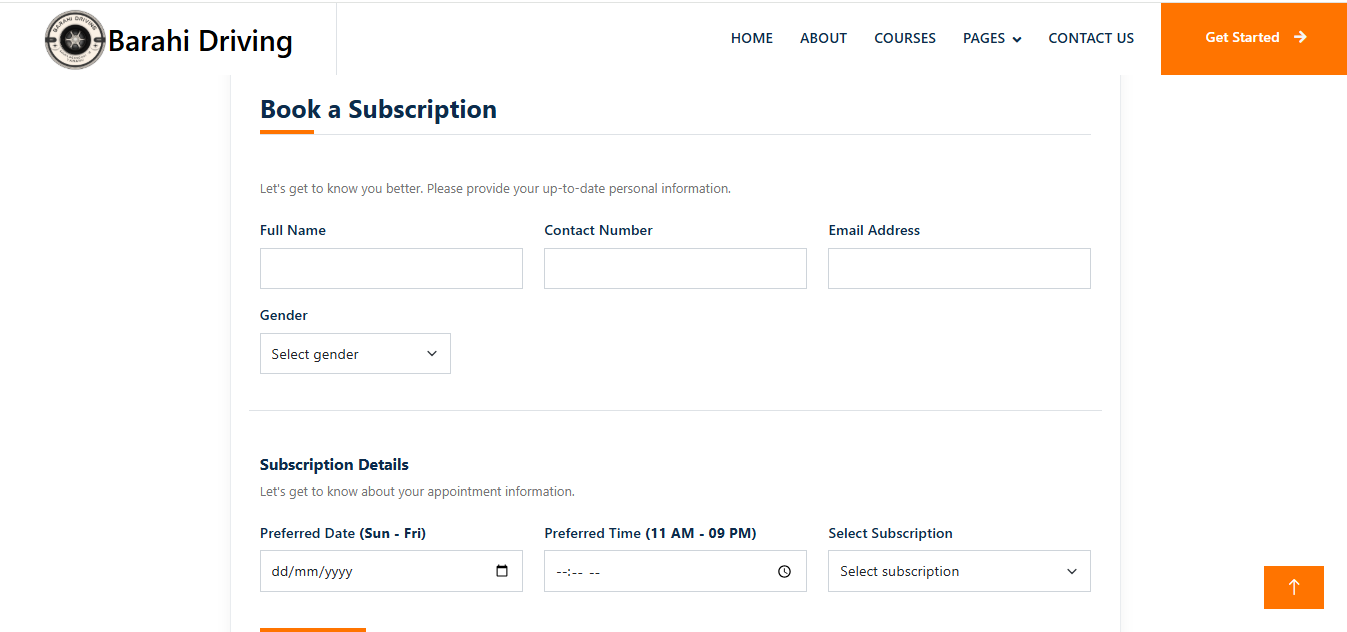
Task: Click the arrow icon inside Get Started button
Action: click(1301, 37)
